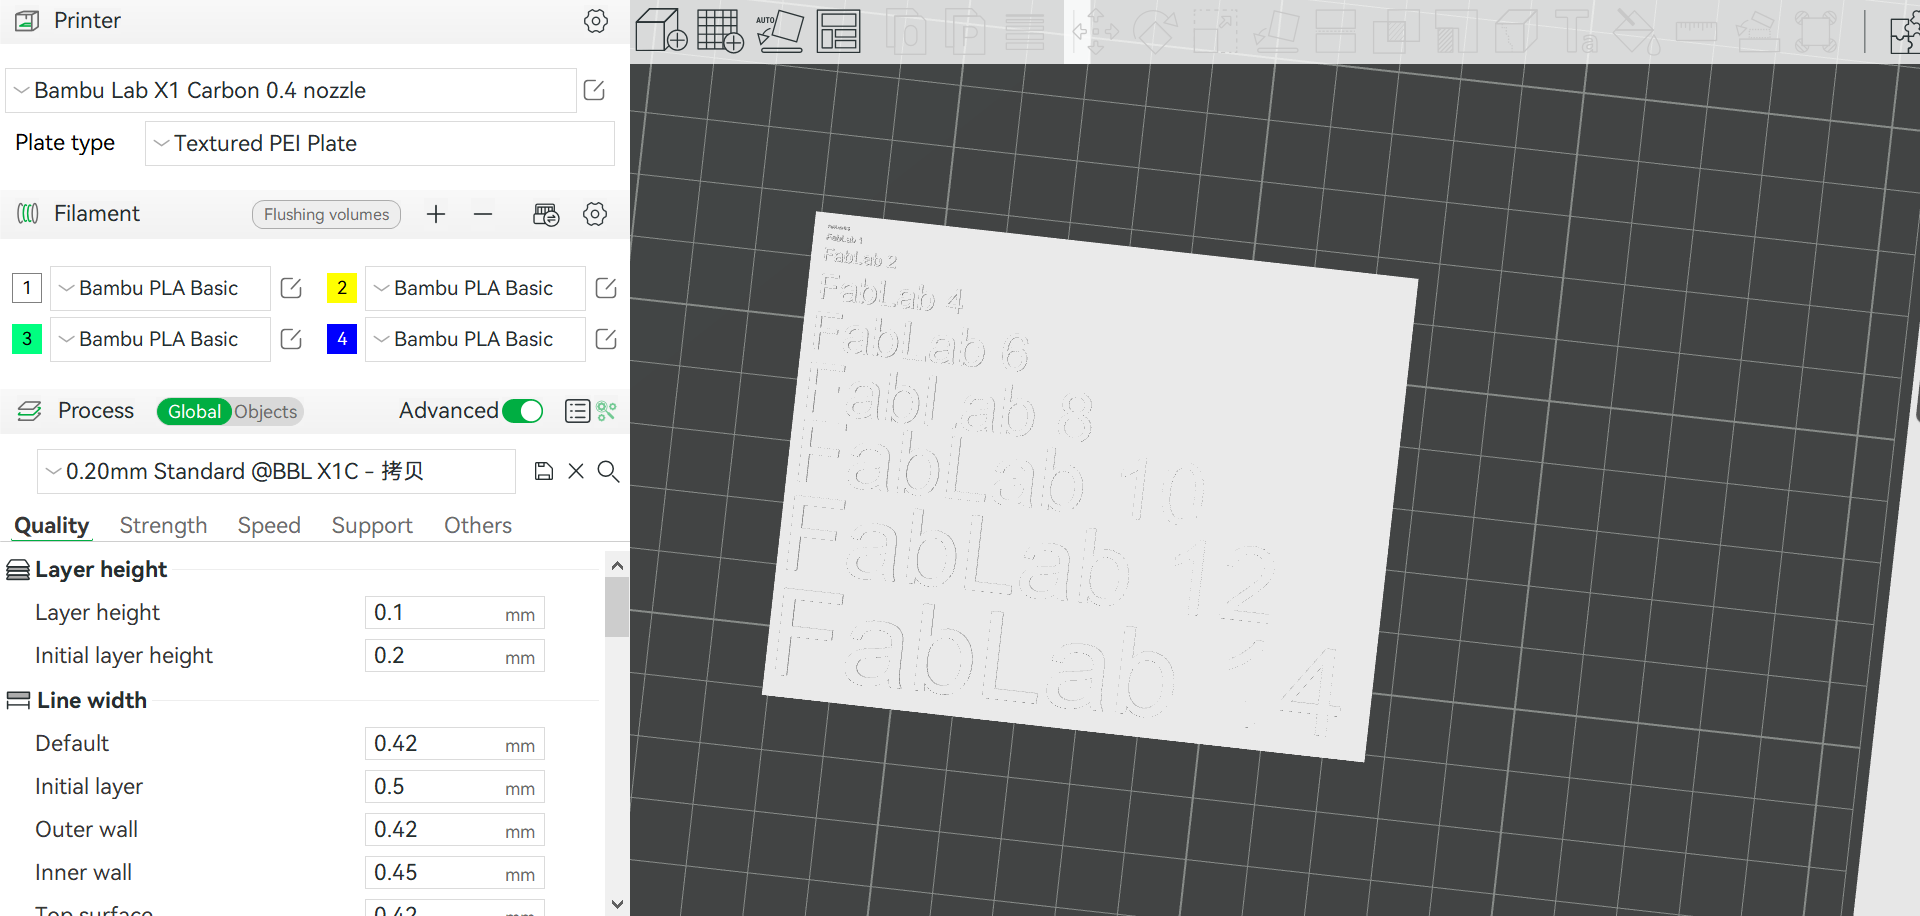The height and width of the screenshot is (916, 1920).
Task: Open the process settings list icon
Action: [x=577, y=411]
